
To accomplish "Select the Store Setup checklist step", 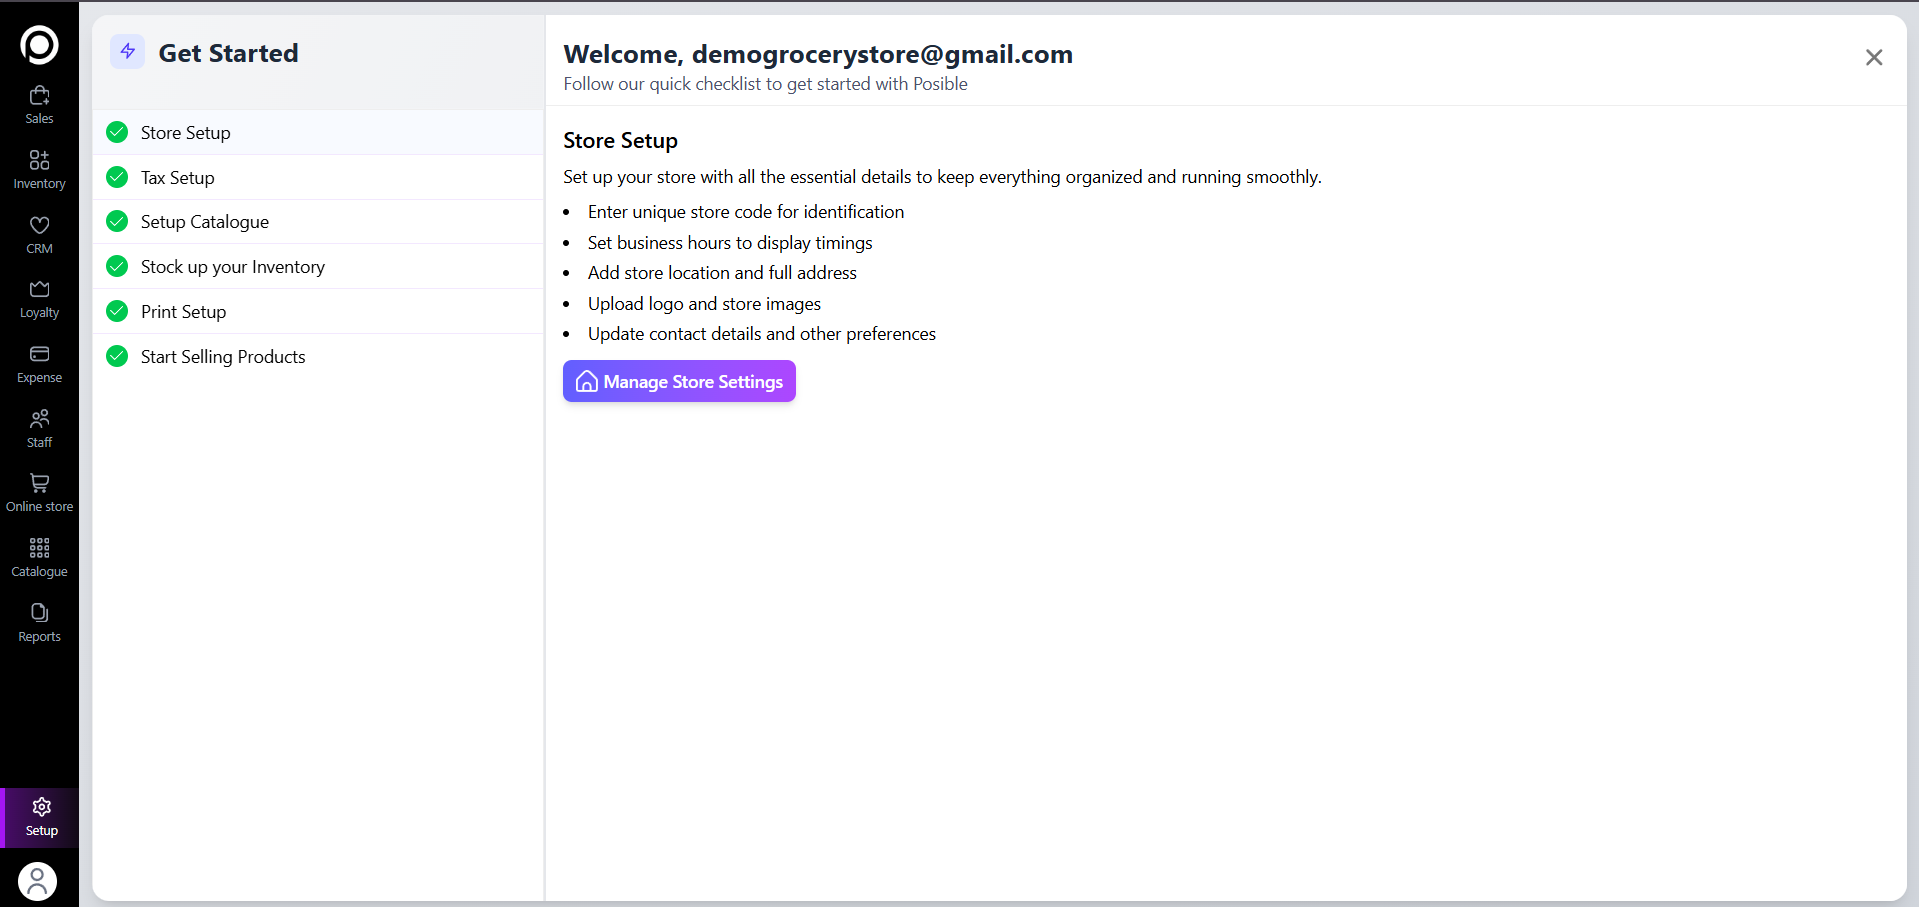I will point(186,133).
